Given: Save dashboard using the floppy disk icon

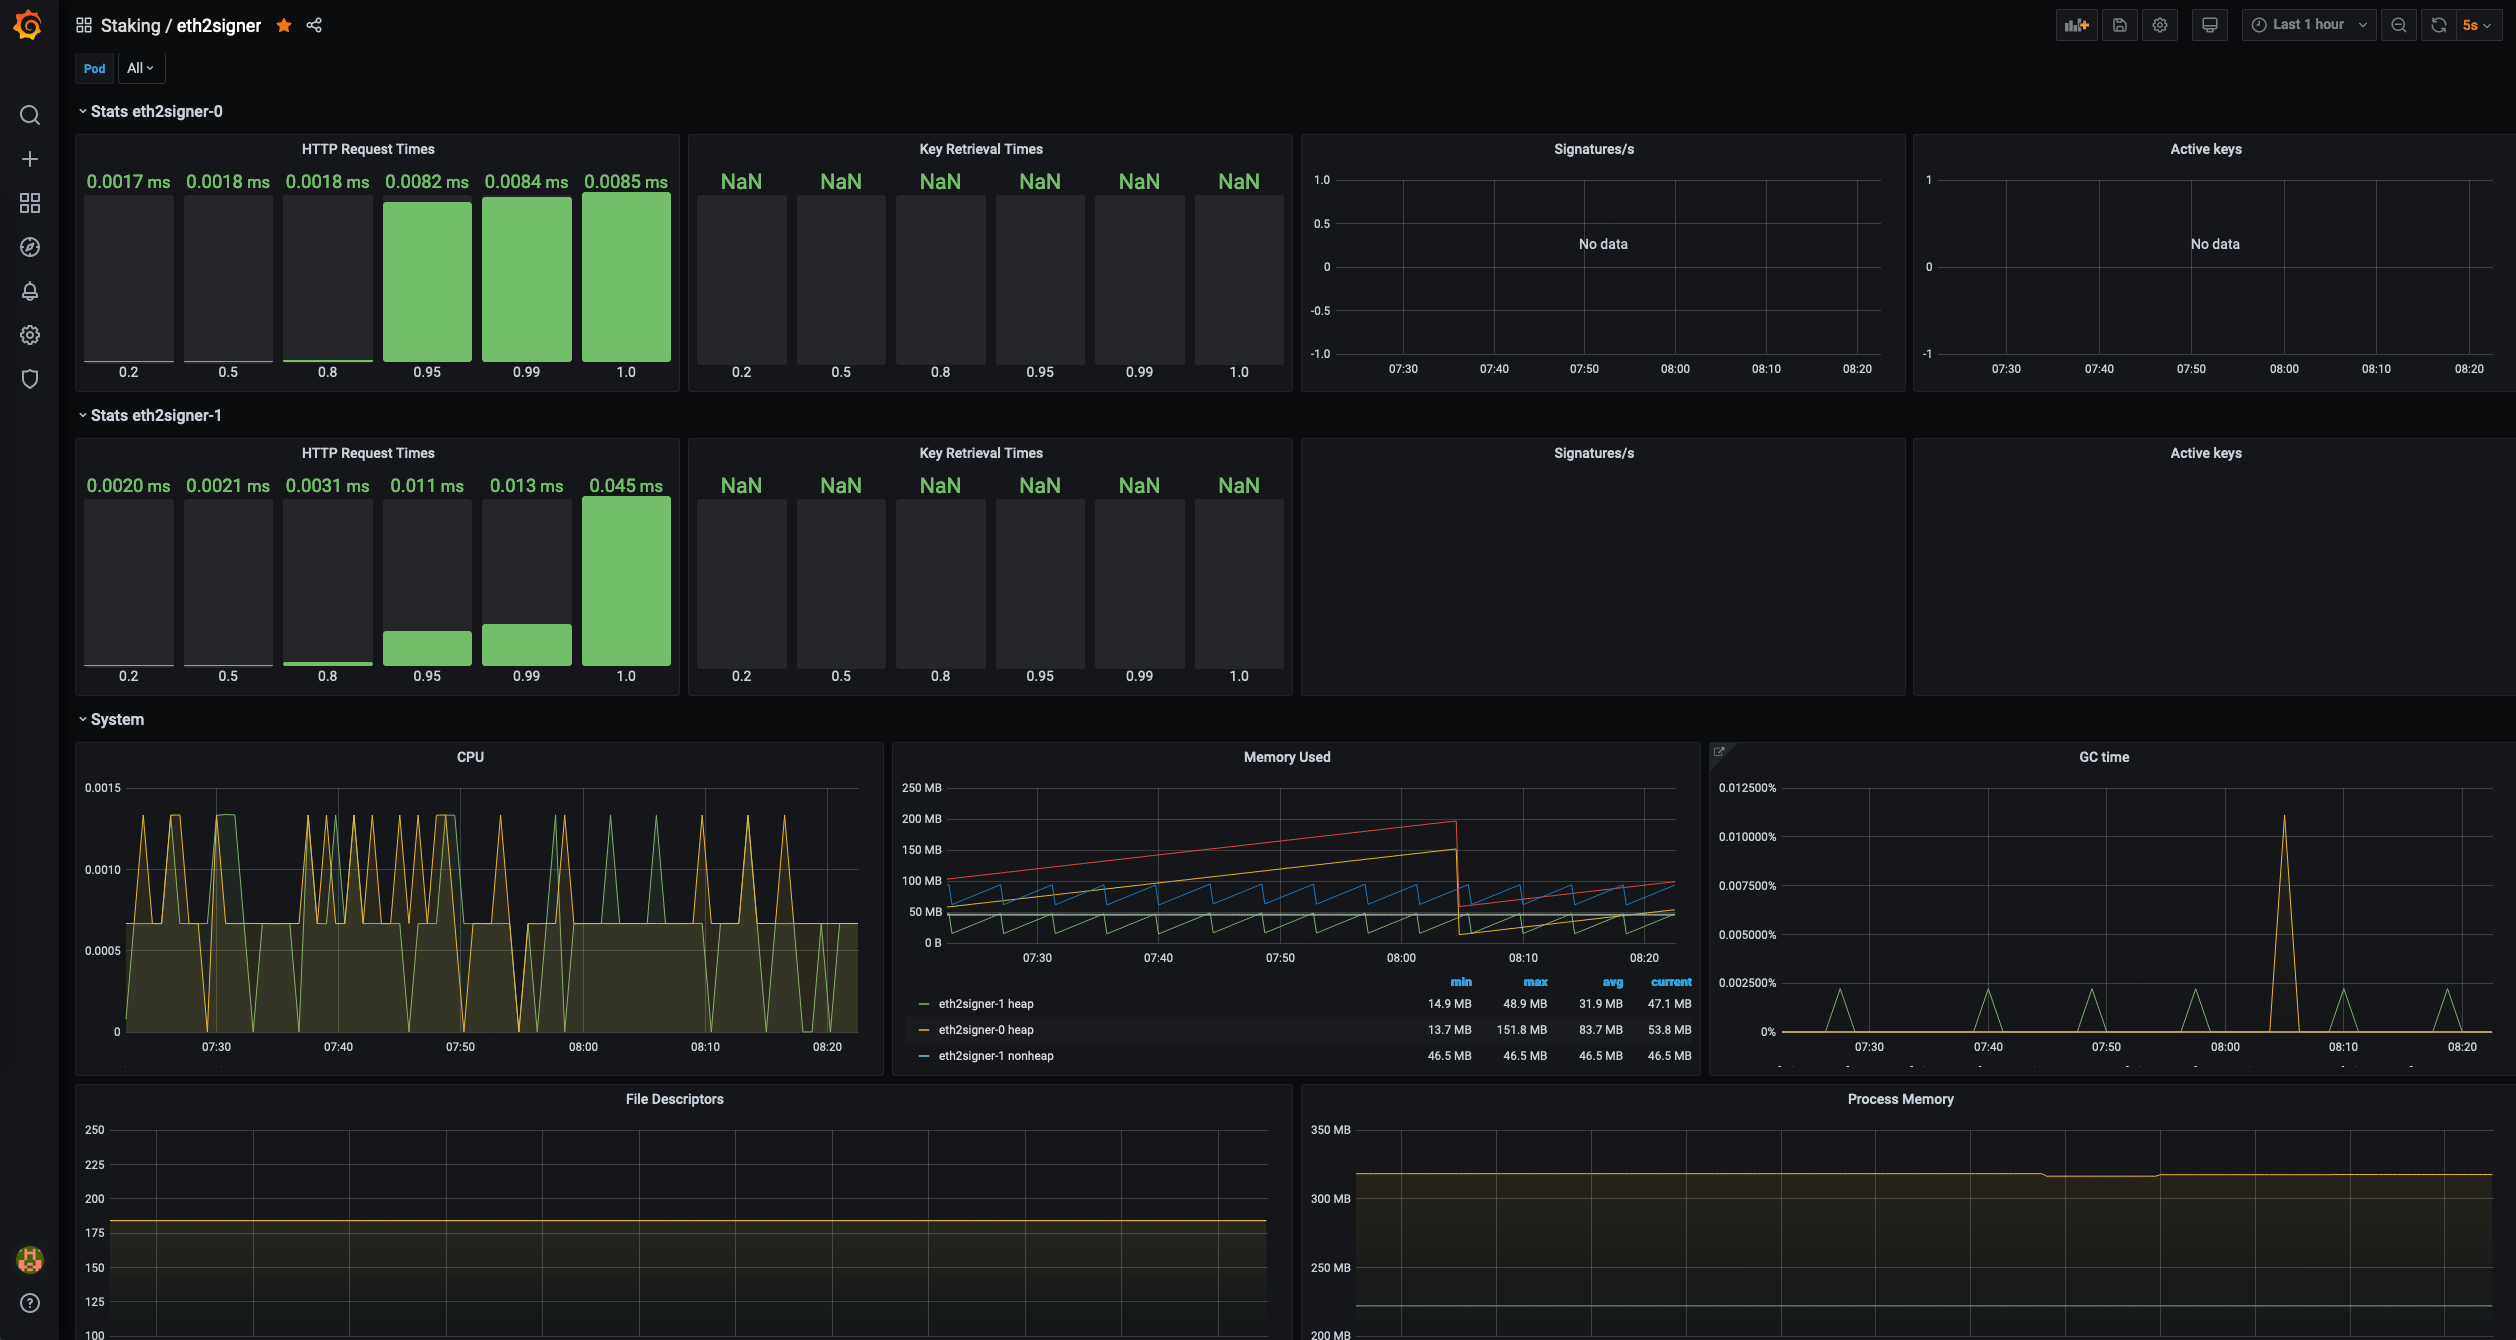Looking at the screenshot, I should [2119, 25].
